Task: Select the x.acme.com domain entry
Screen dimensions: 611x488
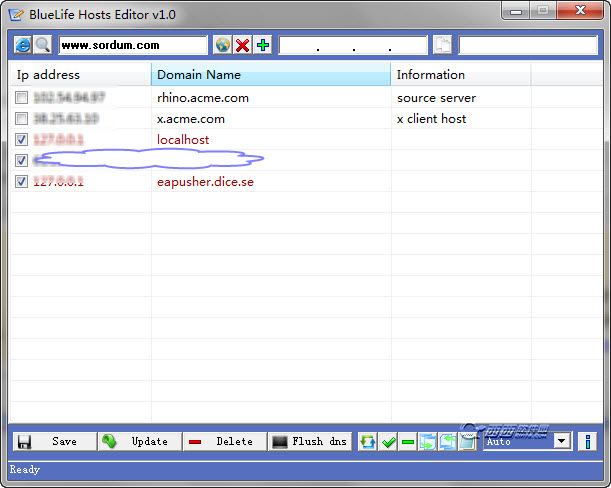Action: pyautogui.click(x=191, y=119)
